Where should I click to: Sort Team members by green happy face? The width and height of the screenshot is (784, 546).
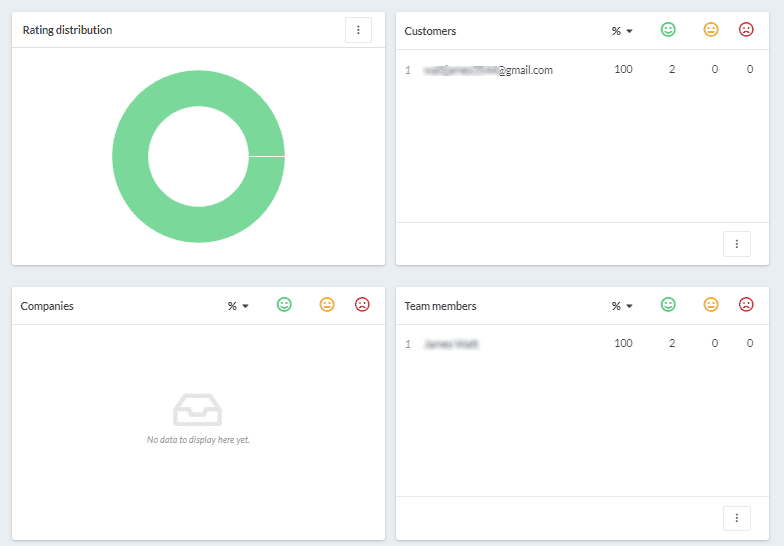click(x=668, y=305)
